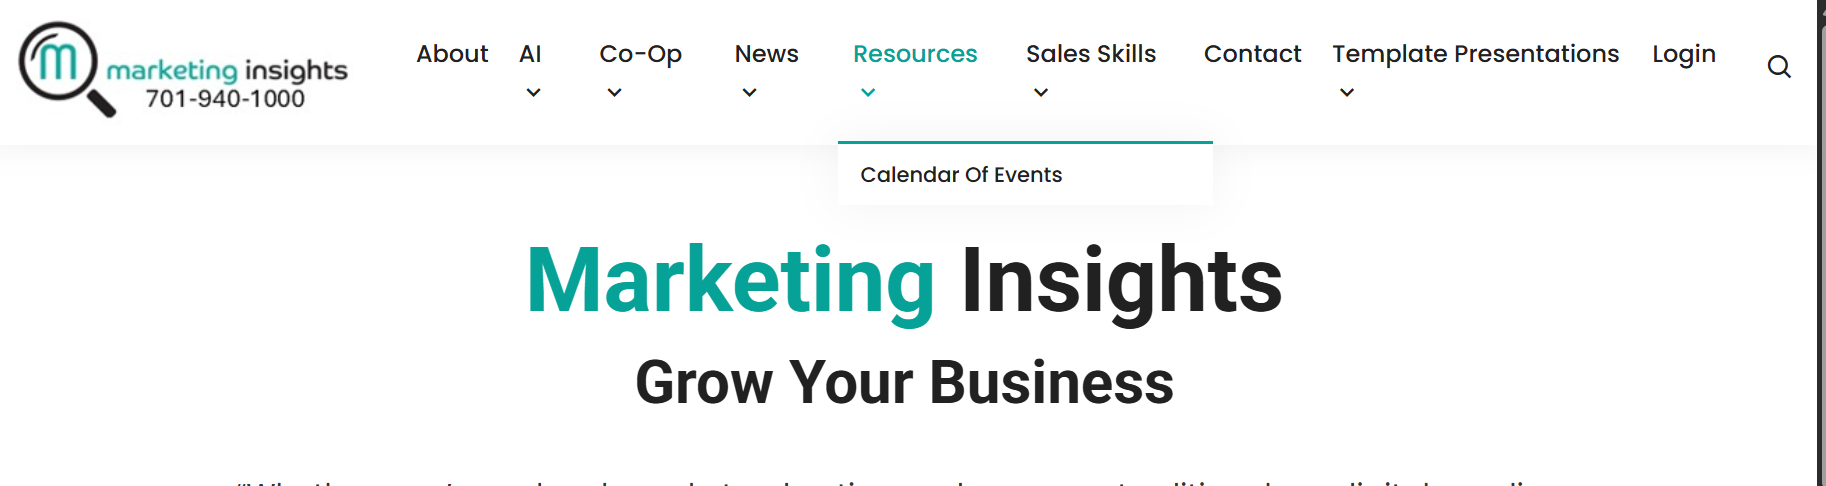Expand the chevron under Sales Skills

coord(1041,93)
